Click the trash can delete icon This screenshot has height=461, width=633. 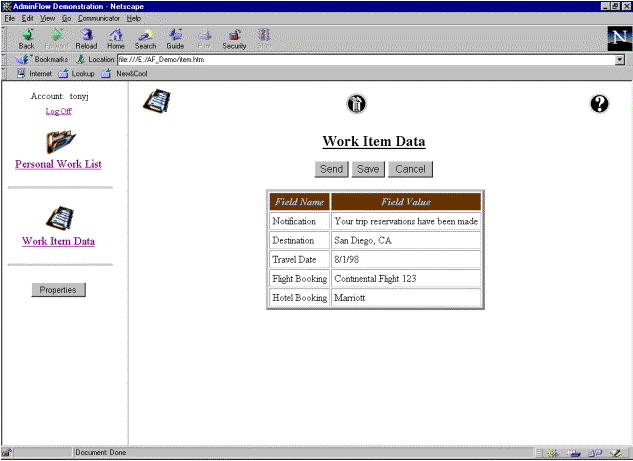point(357,104)
